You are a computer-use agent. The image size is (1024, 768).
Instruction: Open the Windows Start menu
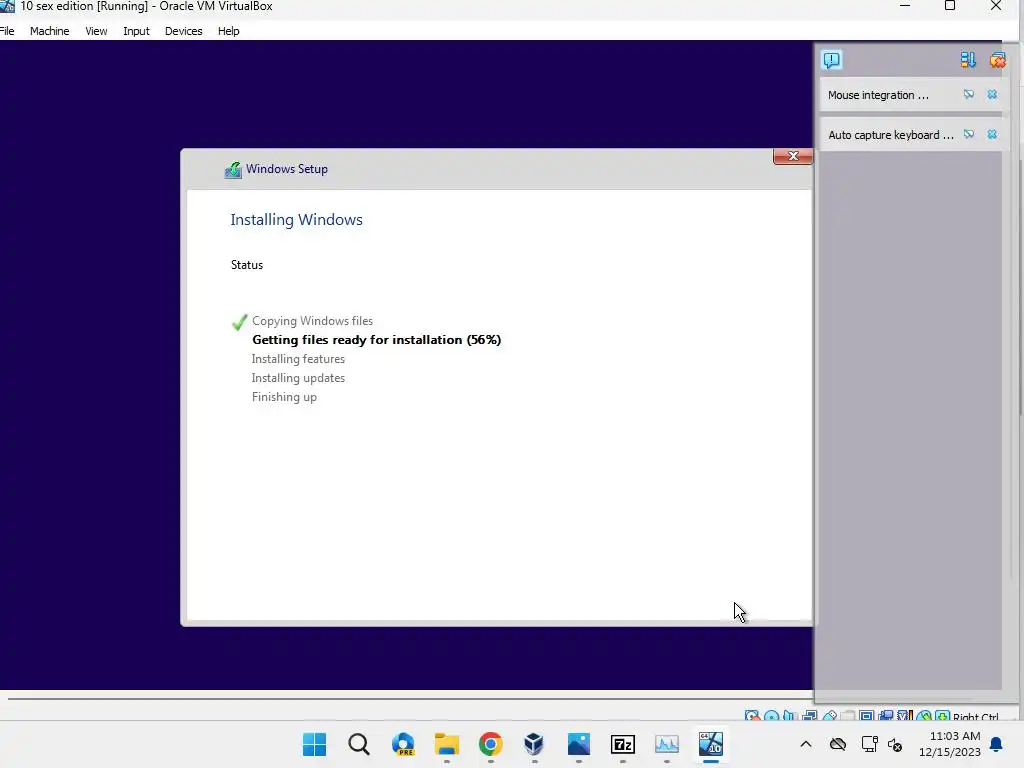pos(314,744)
